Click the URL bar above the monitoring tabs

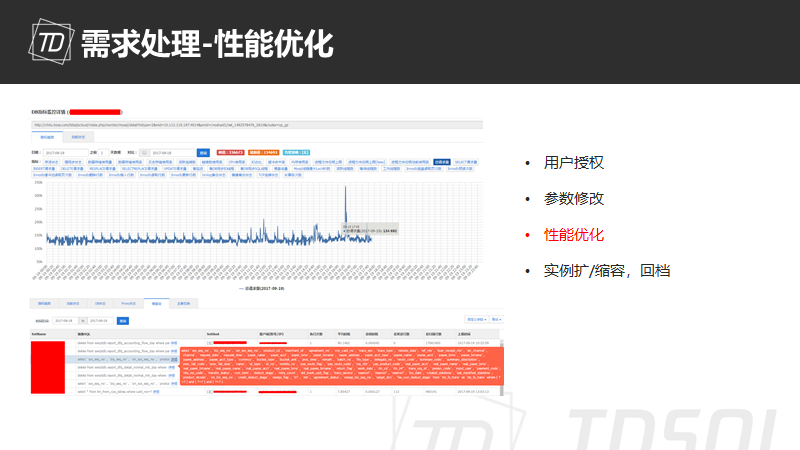click(257, 124)
